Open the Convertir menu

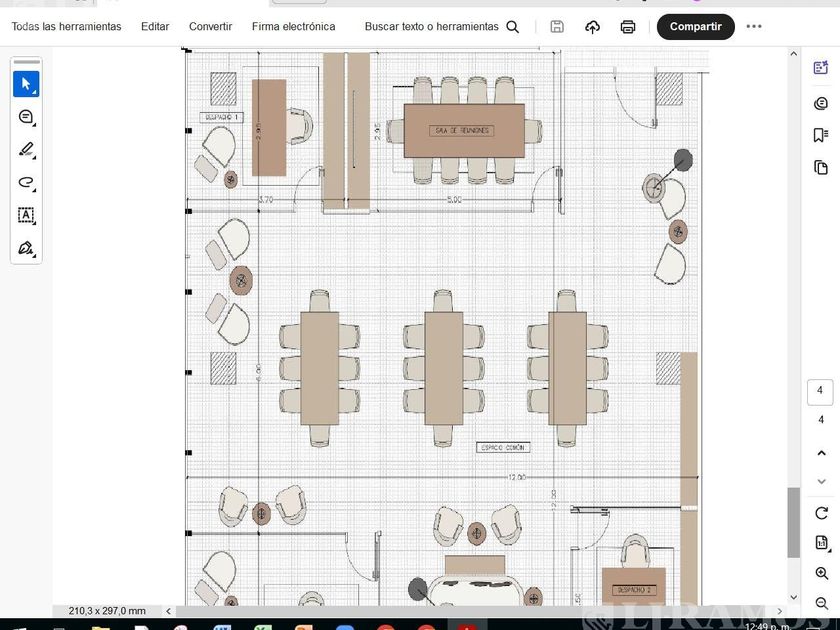(x=210, y=27)
